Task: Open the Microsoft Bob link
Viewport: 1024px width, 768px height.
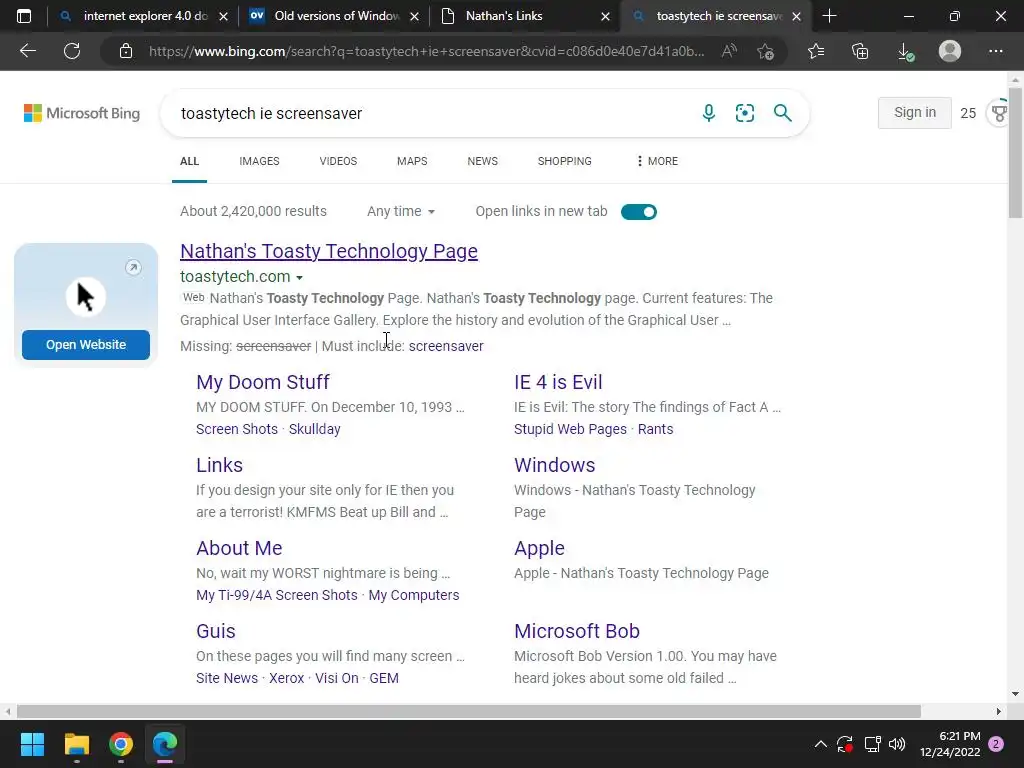Action: pyautogui.click(x=577, y=631)
